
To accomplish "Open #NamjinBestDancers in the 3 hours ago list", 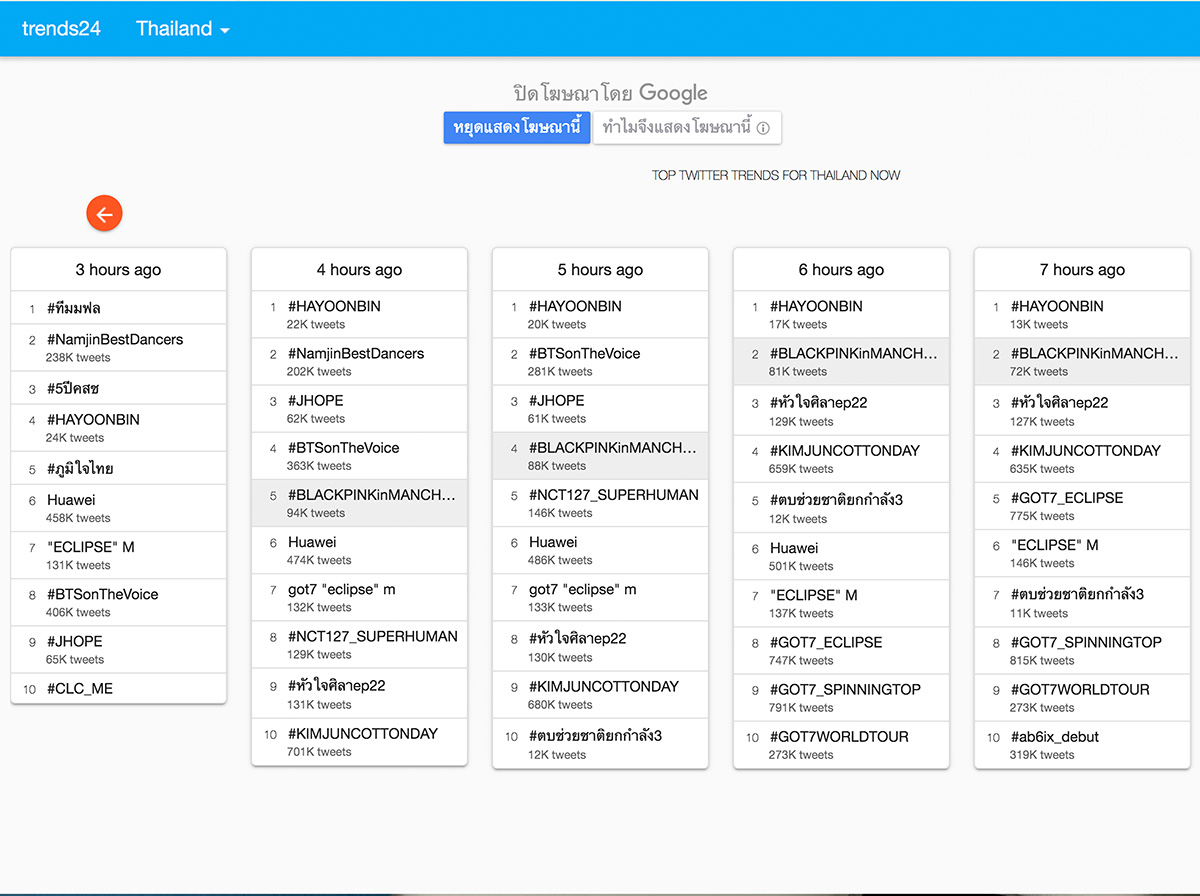I will click(x=115, y=340).
